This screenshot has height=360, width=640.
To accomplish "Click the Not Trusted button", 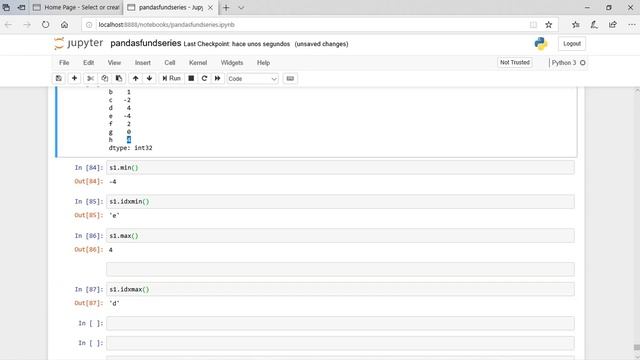I will [515, 62].
